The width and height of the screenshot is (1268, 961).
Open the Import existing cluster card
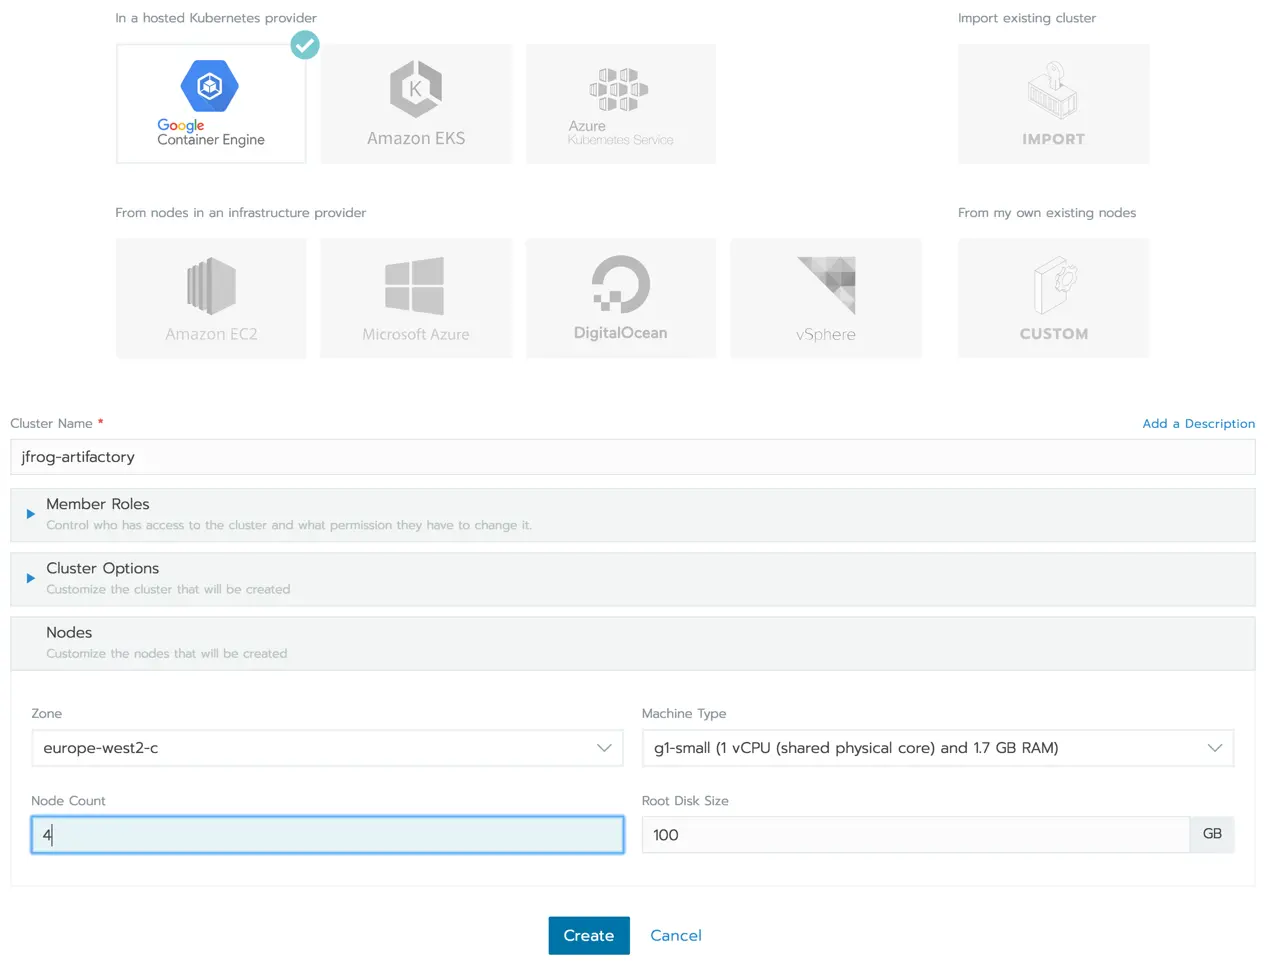pos(1054,104)
